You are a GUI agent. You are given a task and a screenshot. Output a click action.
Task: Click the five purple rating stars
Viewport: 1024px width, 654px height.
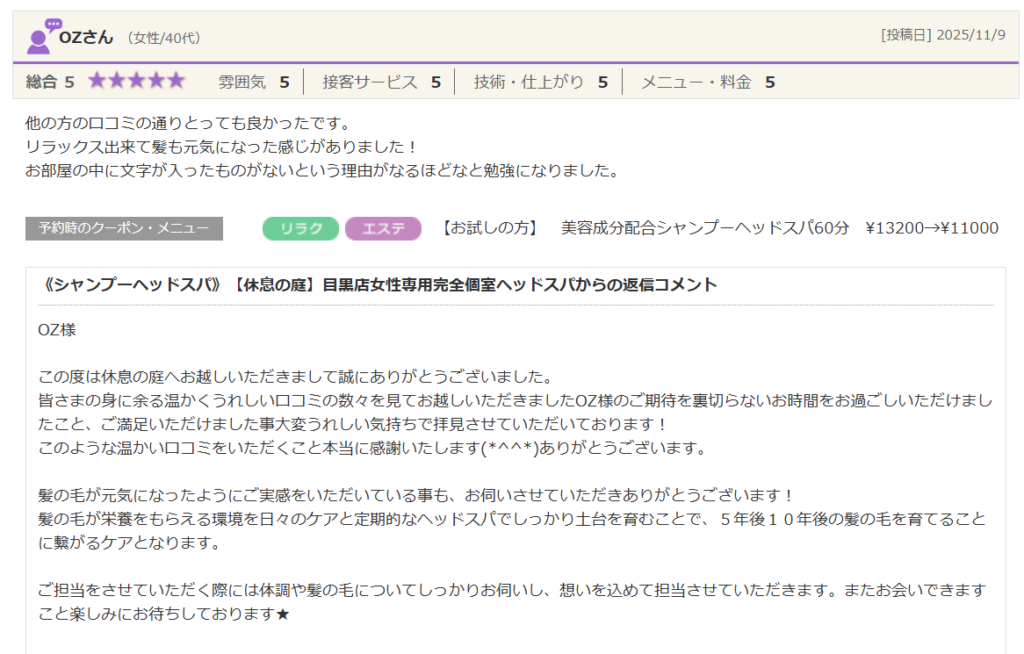[136, 81]
